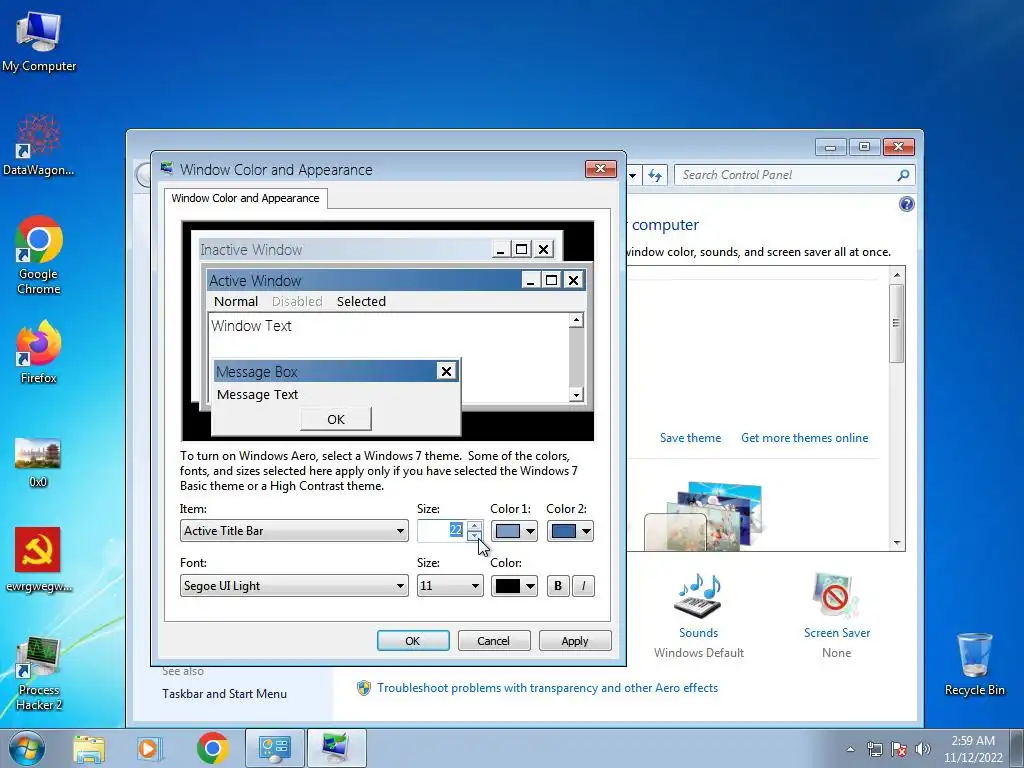This screenshot has height=768, width=1024.
Task: Open Troubleshoot transparency and Aero effects link
Action: coord(547,688)
